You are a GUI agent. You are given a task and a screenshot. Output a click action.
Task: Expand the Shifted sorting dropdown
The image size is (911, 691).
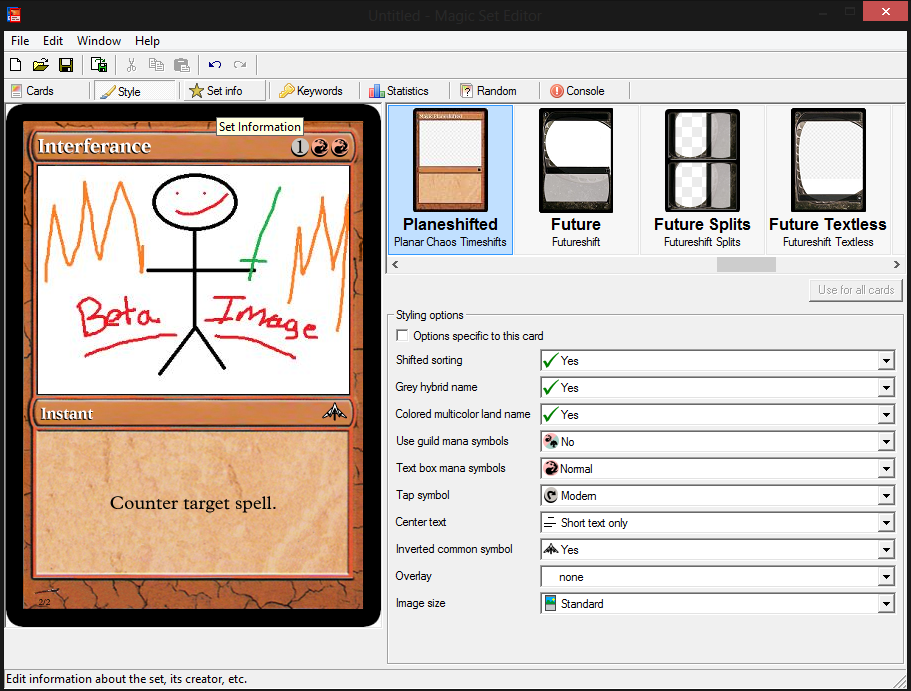tap(886, 361)
